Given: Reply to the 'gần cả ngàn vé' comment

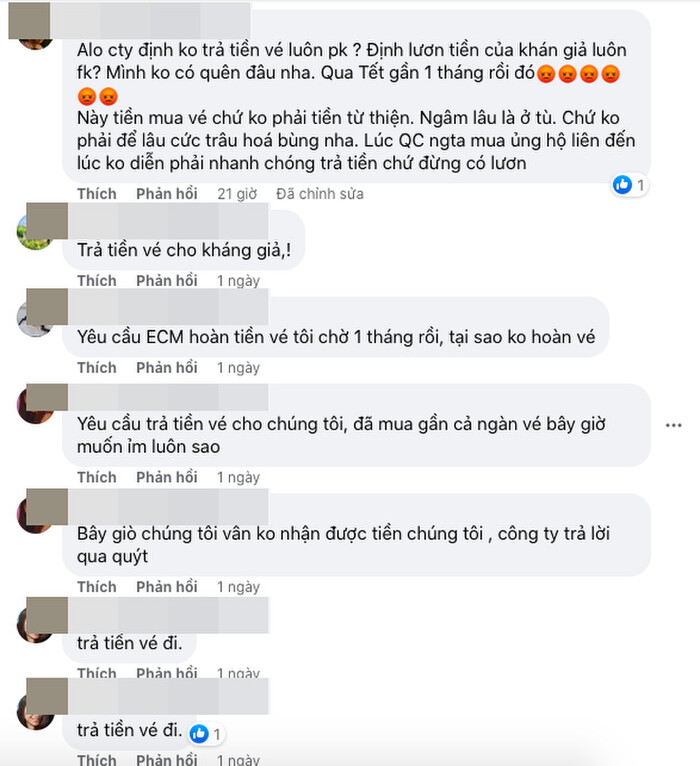Looking at the screenshot, I should pyautogui.click(x=167, y=477).
